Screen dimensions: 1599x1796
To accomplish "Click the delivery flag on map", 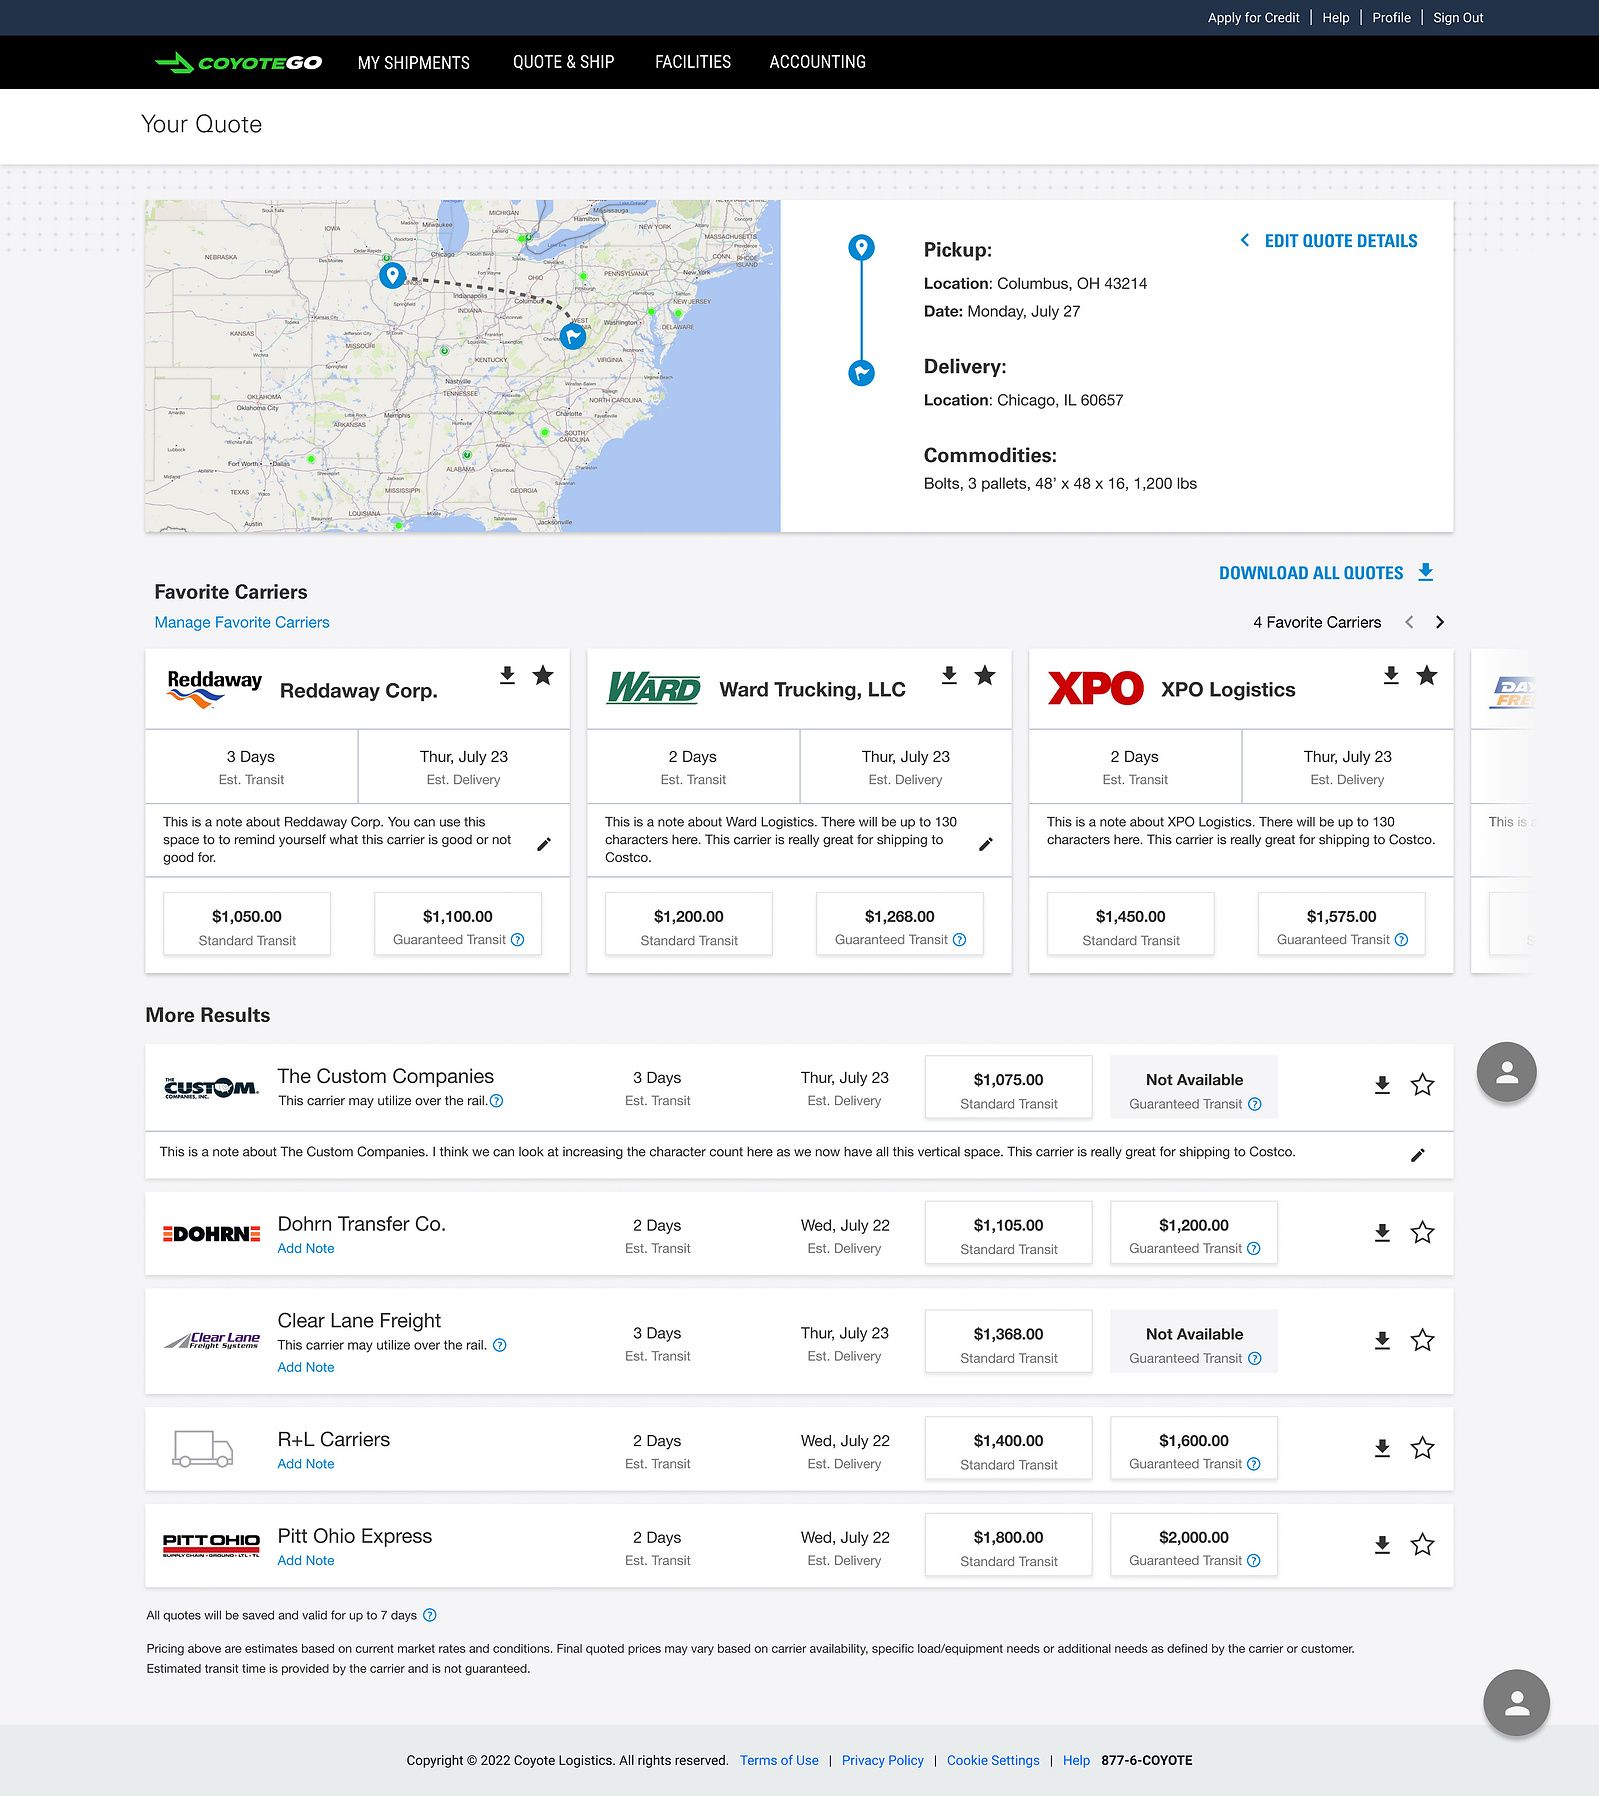I will (x=573, y=336).
